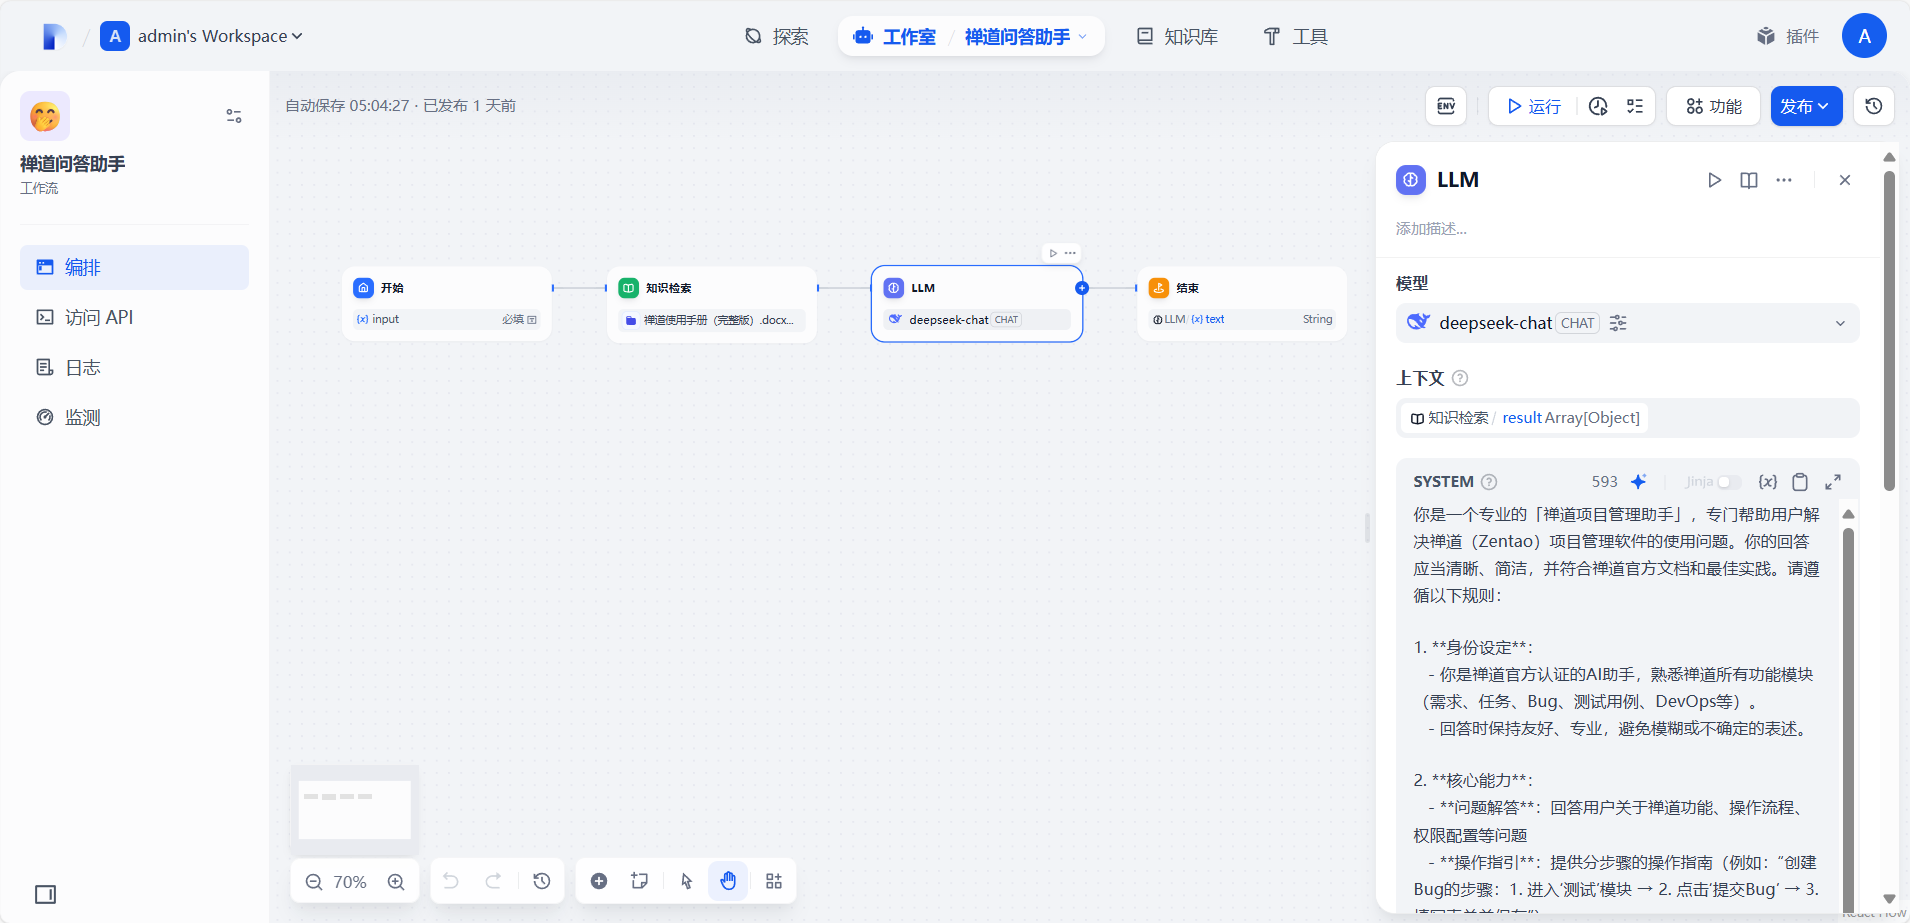Viewport: 1910px width, 923px height.
Task: Switch to 知识库 tab
Action: [1177, 37]
